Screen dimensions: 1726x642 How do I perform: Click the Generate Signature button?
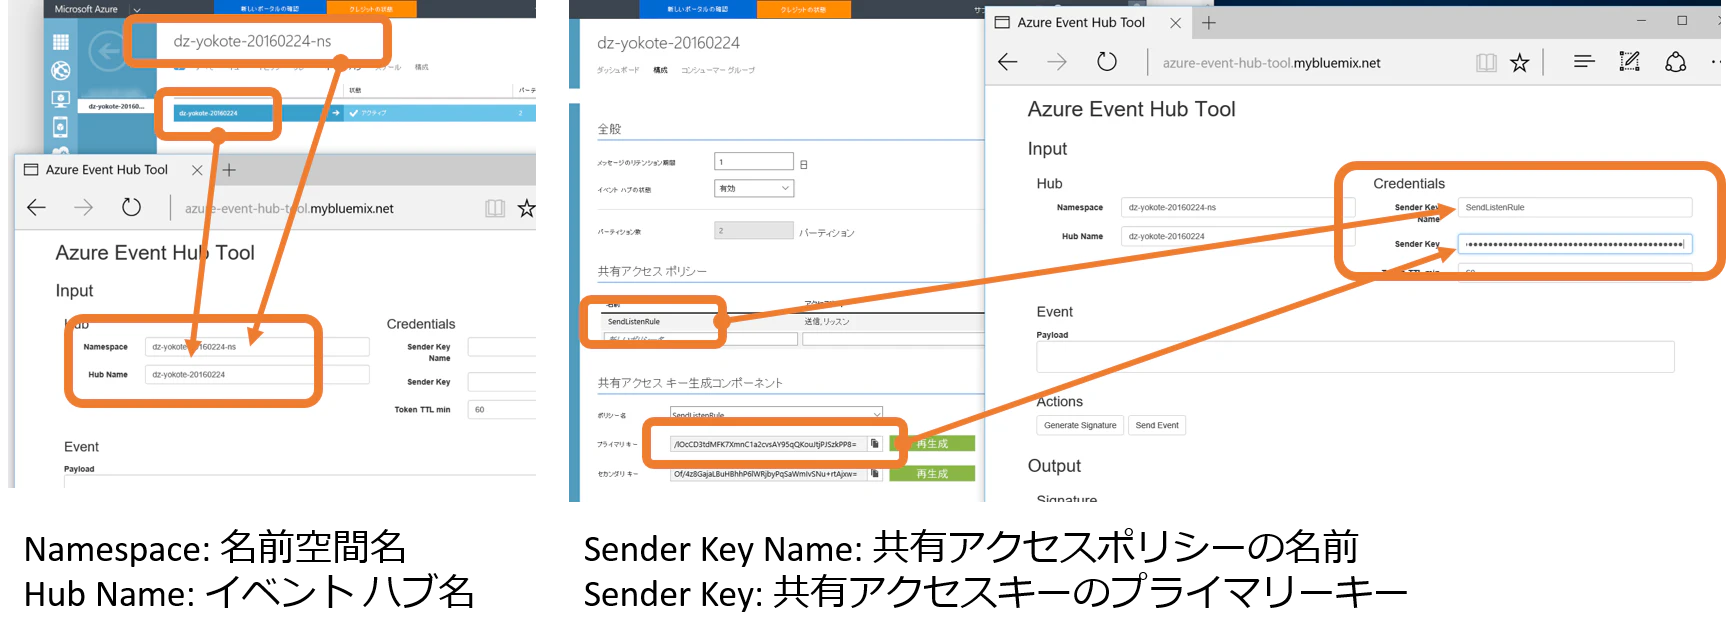tap(1080, 425)
